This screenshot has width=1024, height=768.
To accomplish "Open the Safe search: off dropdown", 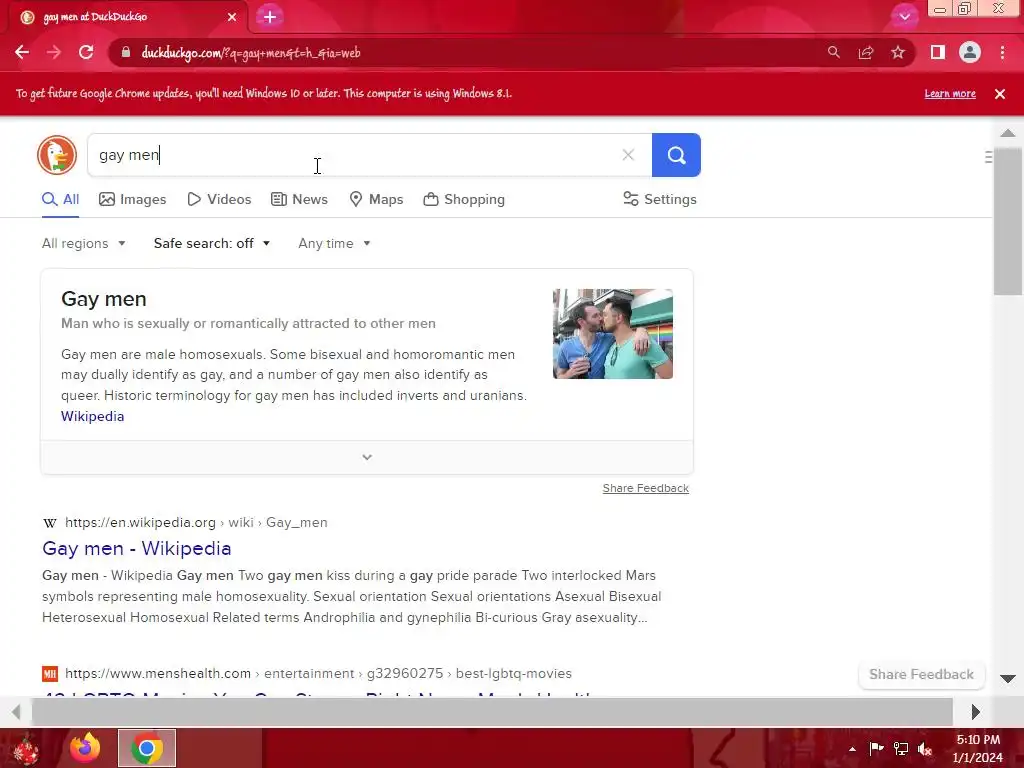I will (x=212, y=244).
